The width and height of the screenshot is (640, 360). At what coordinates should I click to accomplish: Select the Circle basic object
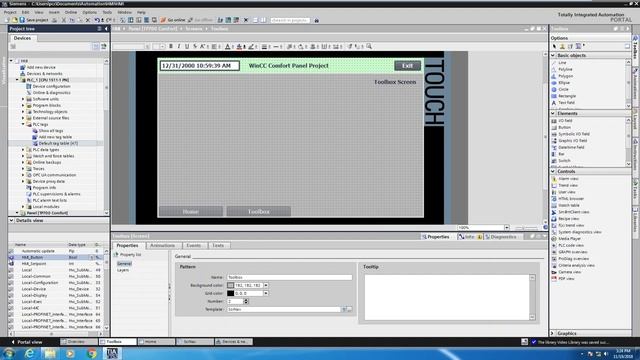point(563,89)
